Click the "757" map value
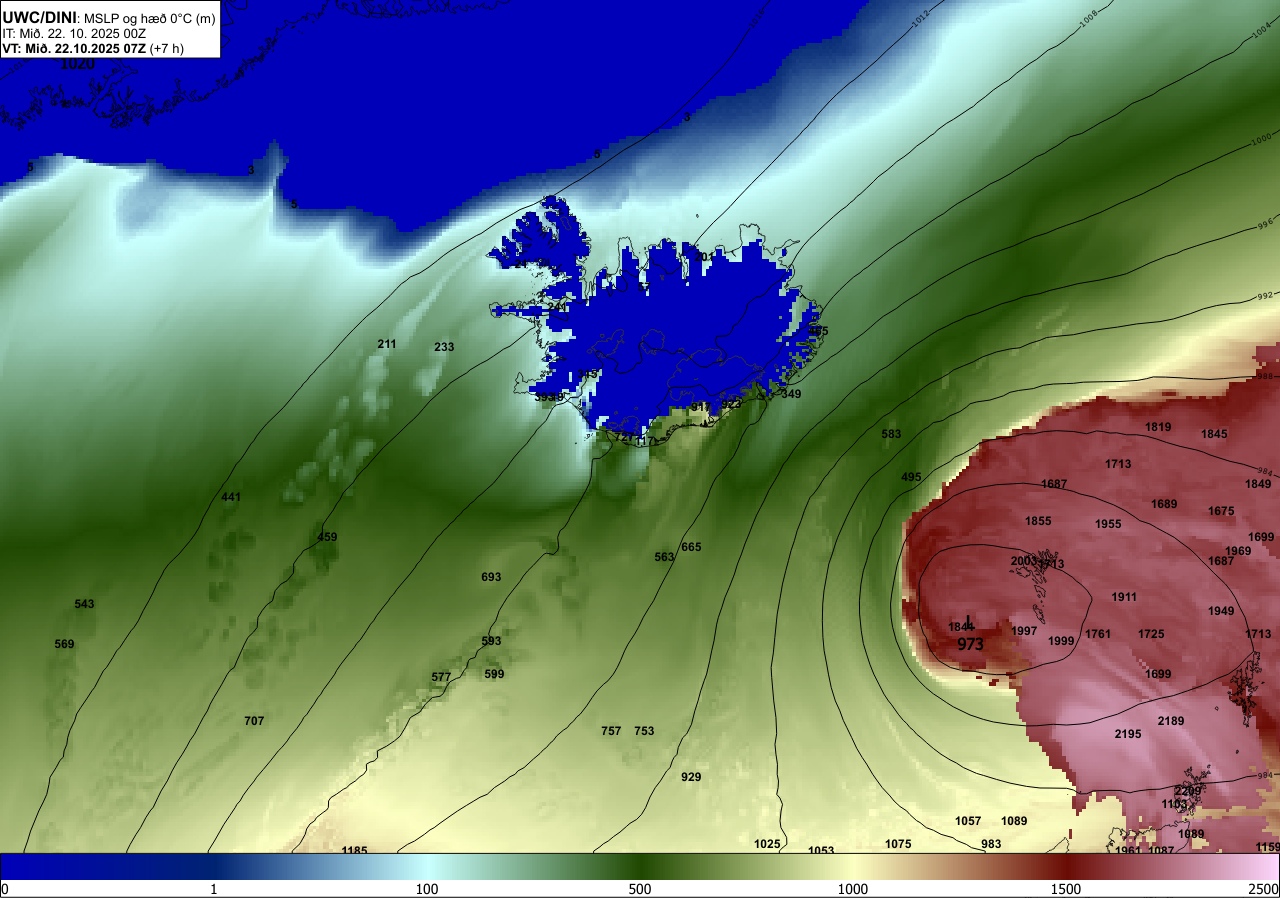 pos(611,731)
